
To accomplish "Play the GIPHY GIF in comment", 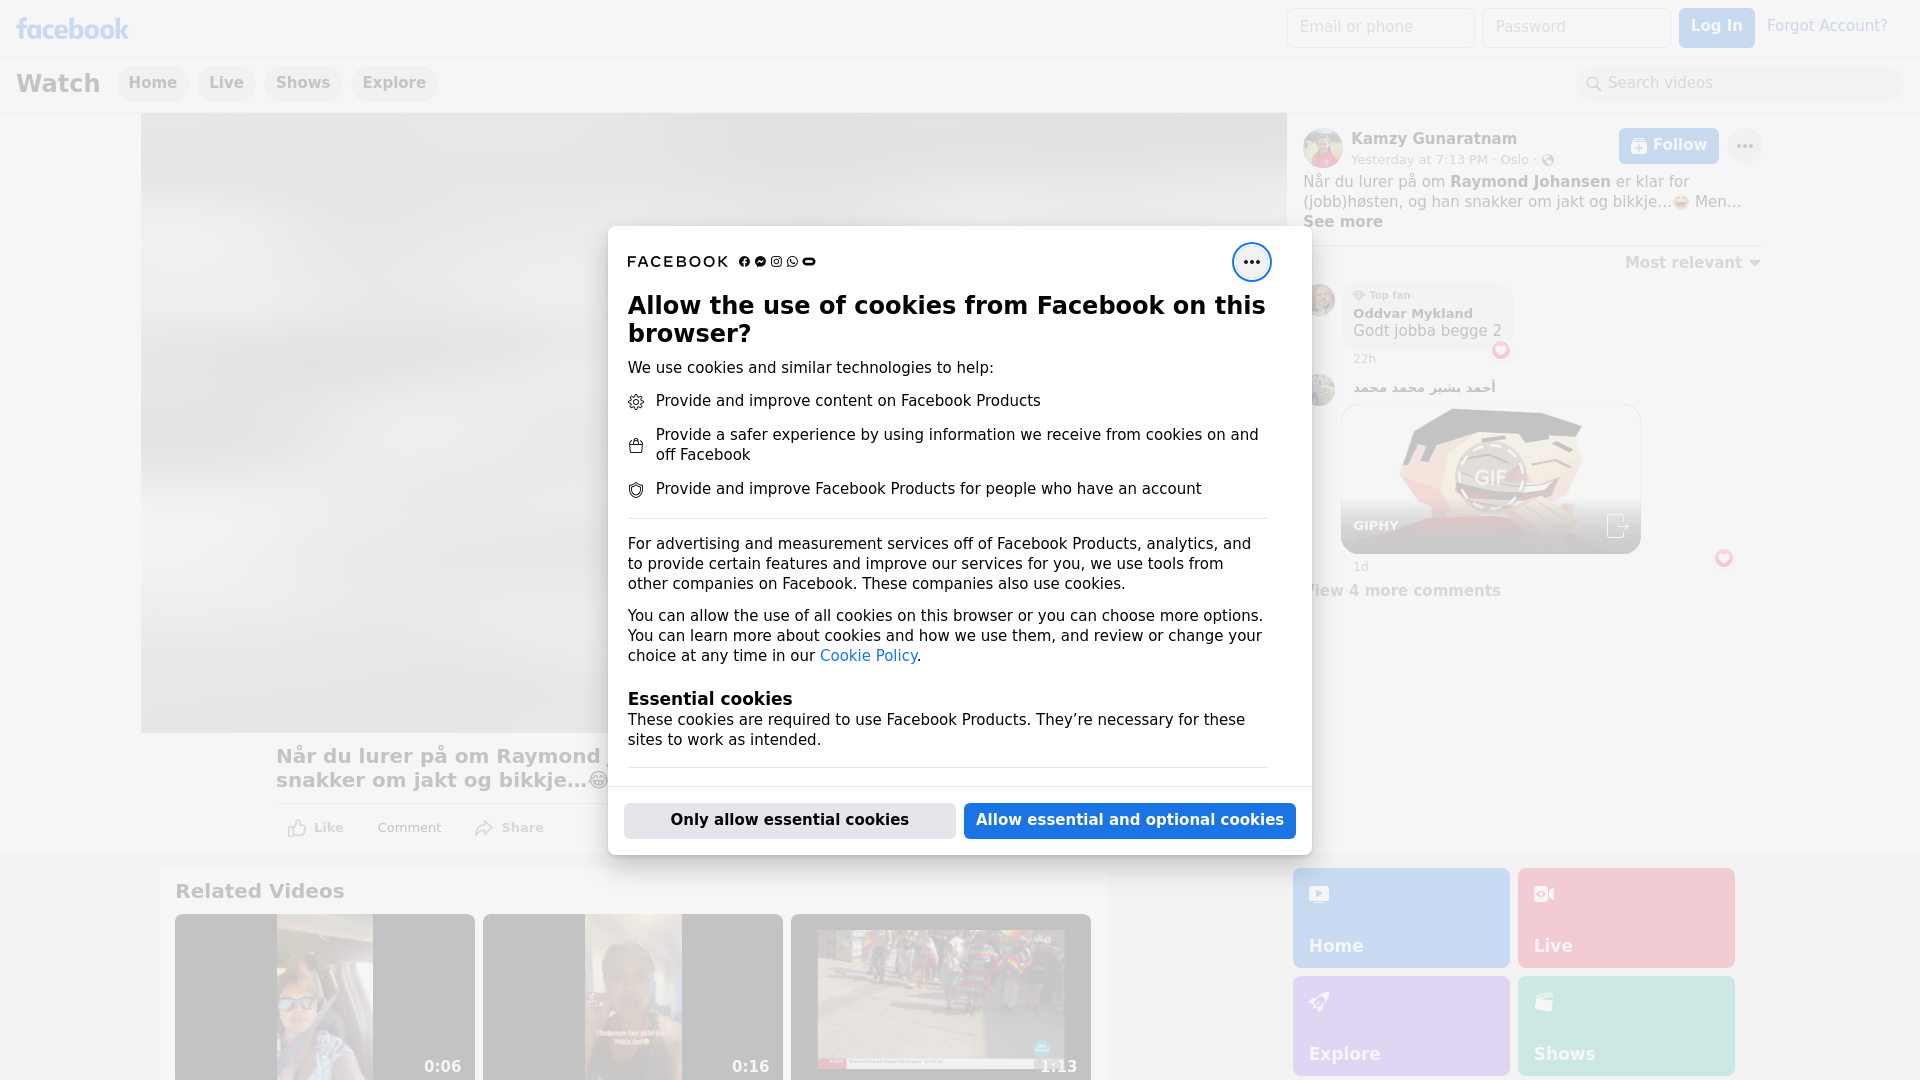I will tap(1490, 479).
